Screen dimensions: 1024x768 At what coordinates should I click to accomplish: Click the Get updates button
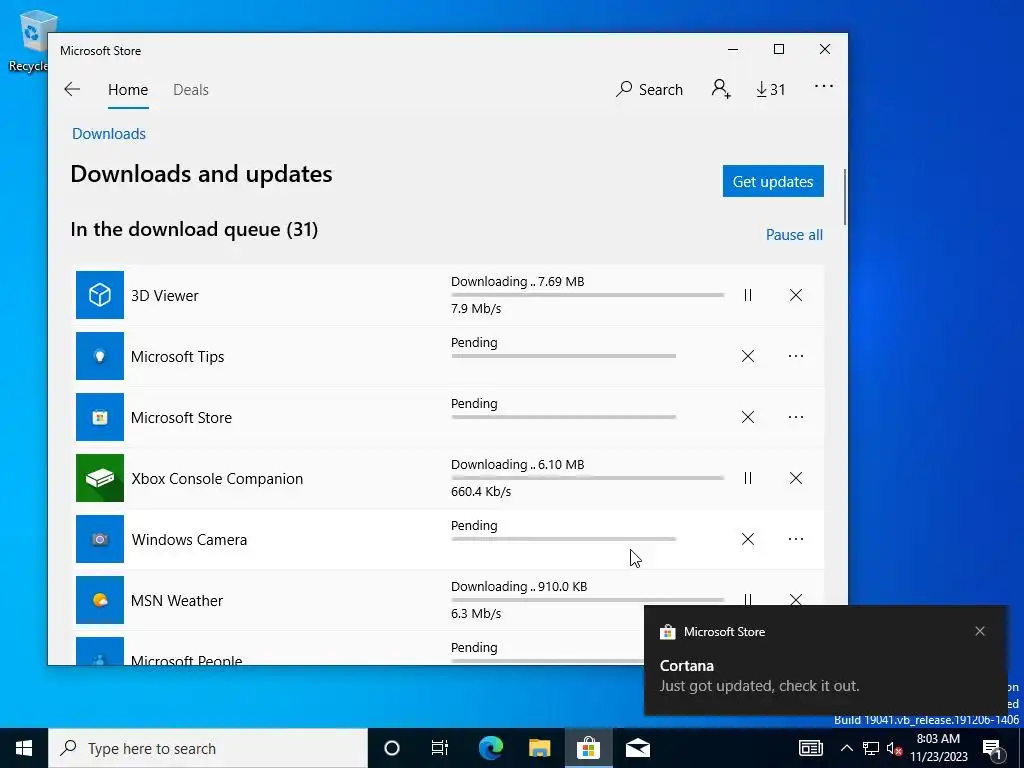773,181
